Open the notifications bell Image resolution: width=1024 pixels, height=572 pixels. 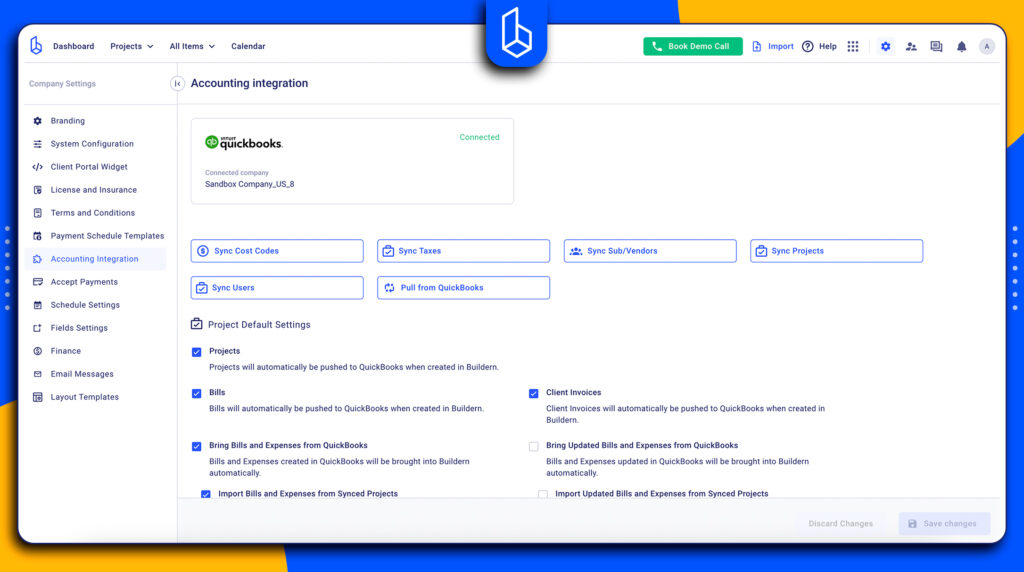pos(961,46)
